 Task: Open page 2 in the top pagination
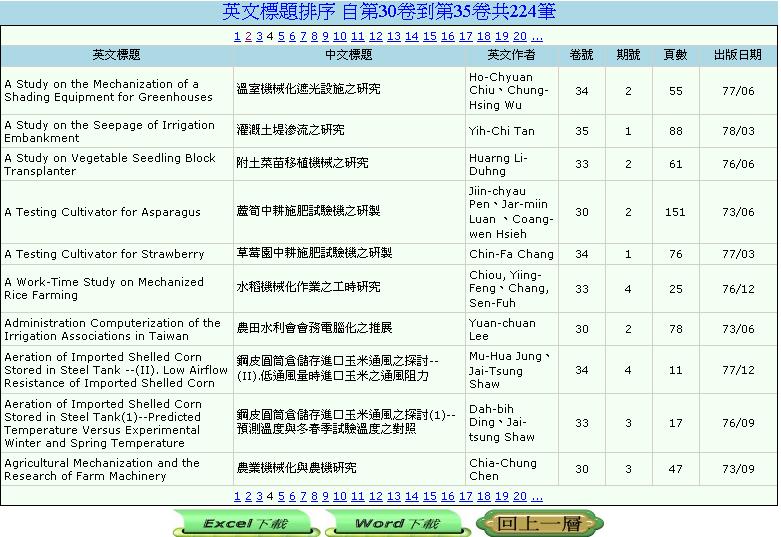pyautogui.click(x=248, y=36)
